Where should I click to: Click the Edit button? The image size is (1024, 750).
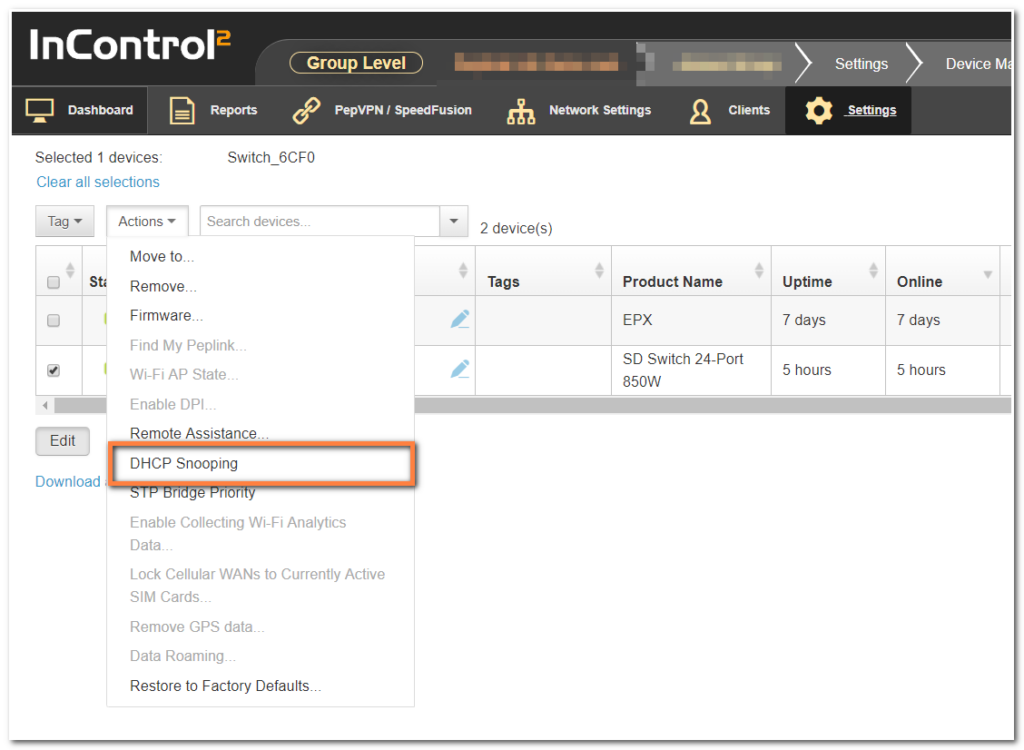63,441
